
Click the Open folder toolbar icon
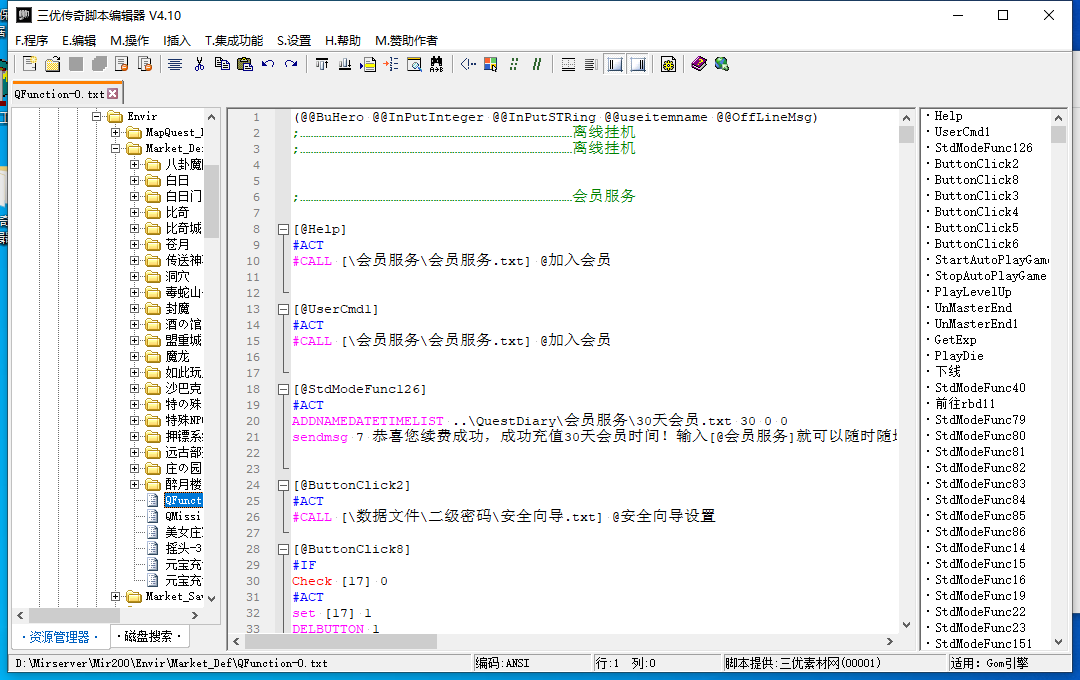(x=52, y=64)
